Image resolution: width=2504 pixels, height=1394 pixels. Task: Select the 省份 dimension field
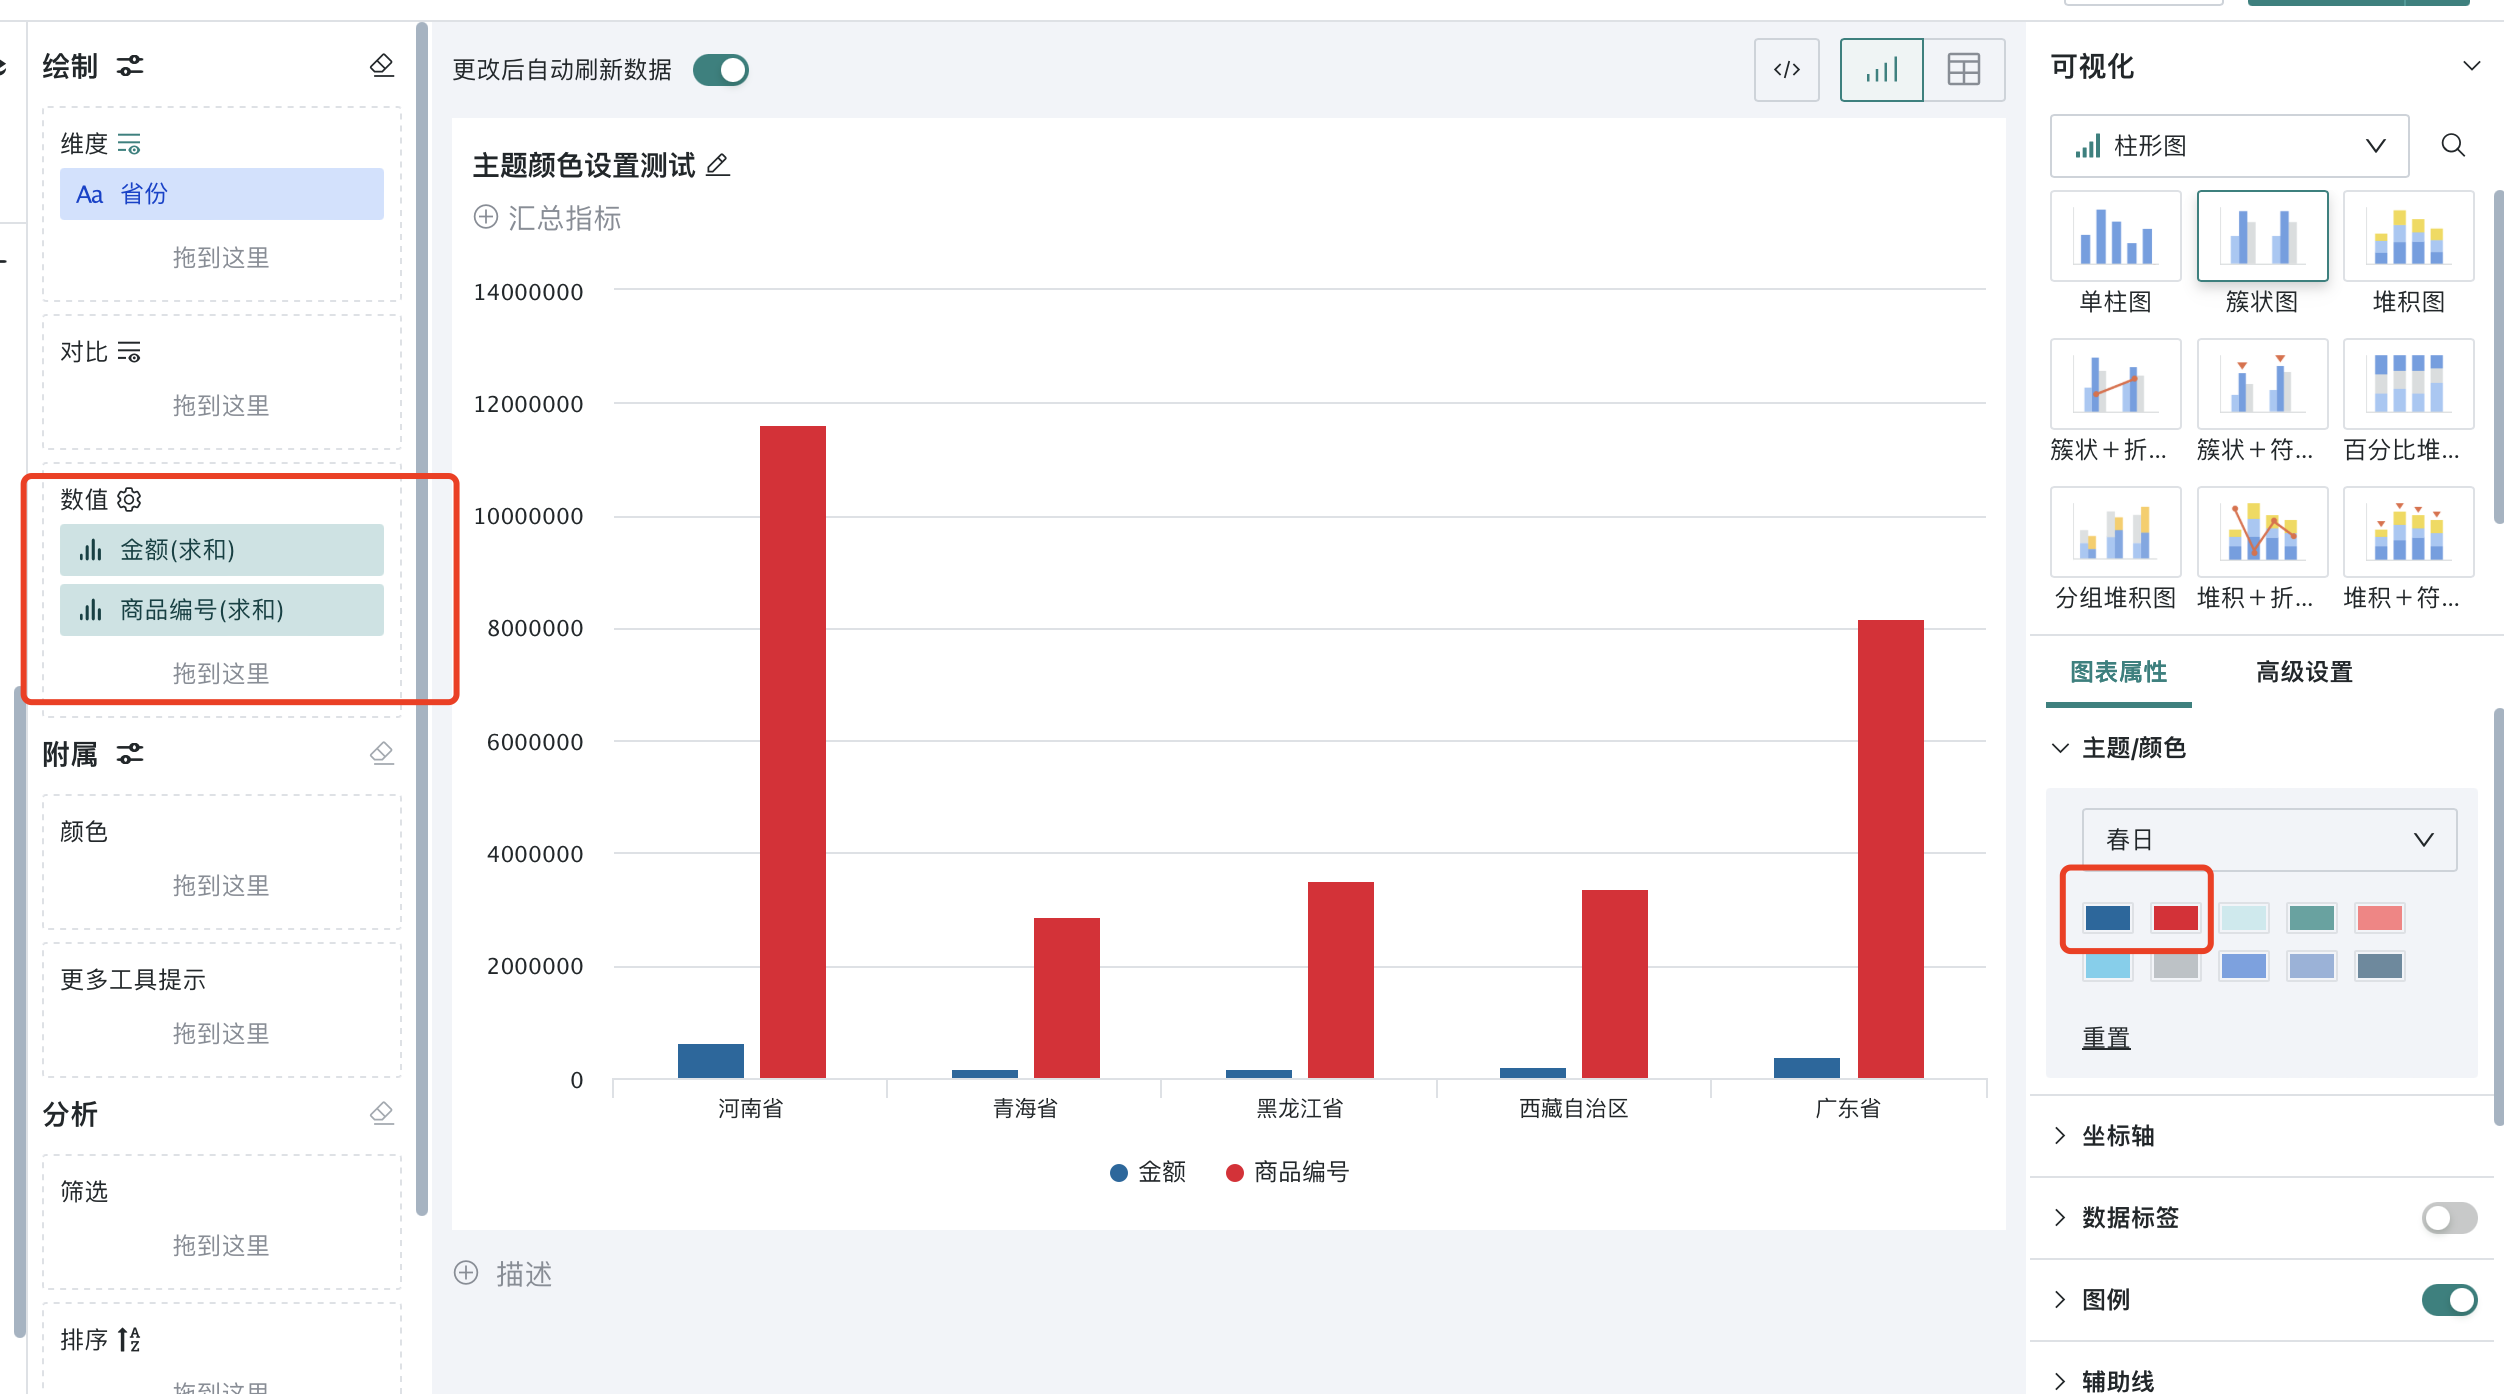coord(222,194)
